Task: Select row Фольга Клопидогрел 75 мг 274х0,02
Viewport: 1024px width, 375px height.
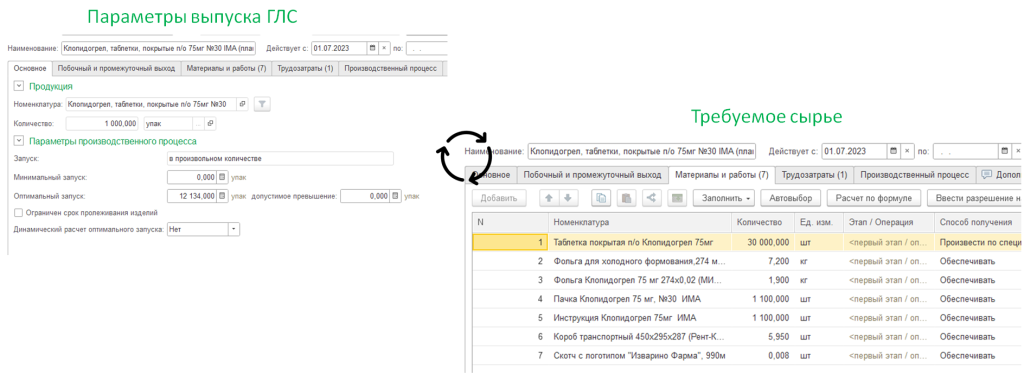Action: 747,280
